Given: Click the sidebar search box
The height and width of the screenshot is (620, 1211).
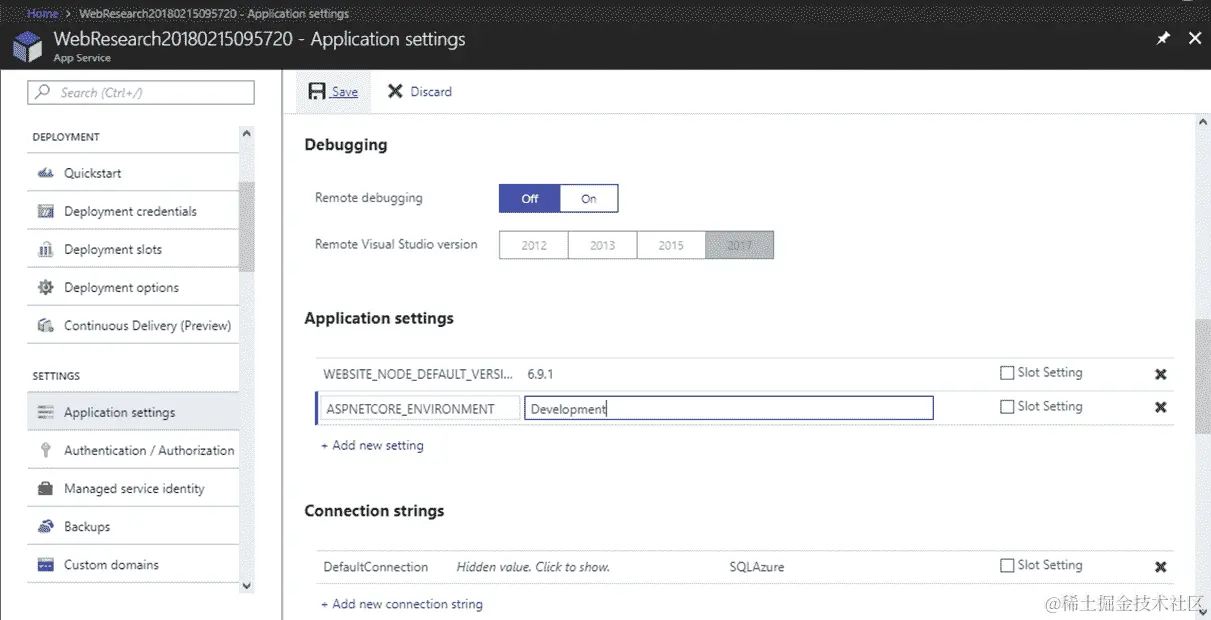Looking at the screenshot, I should (x=141, y=92).
